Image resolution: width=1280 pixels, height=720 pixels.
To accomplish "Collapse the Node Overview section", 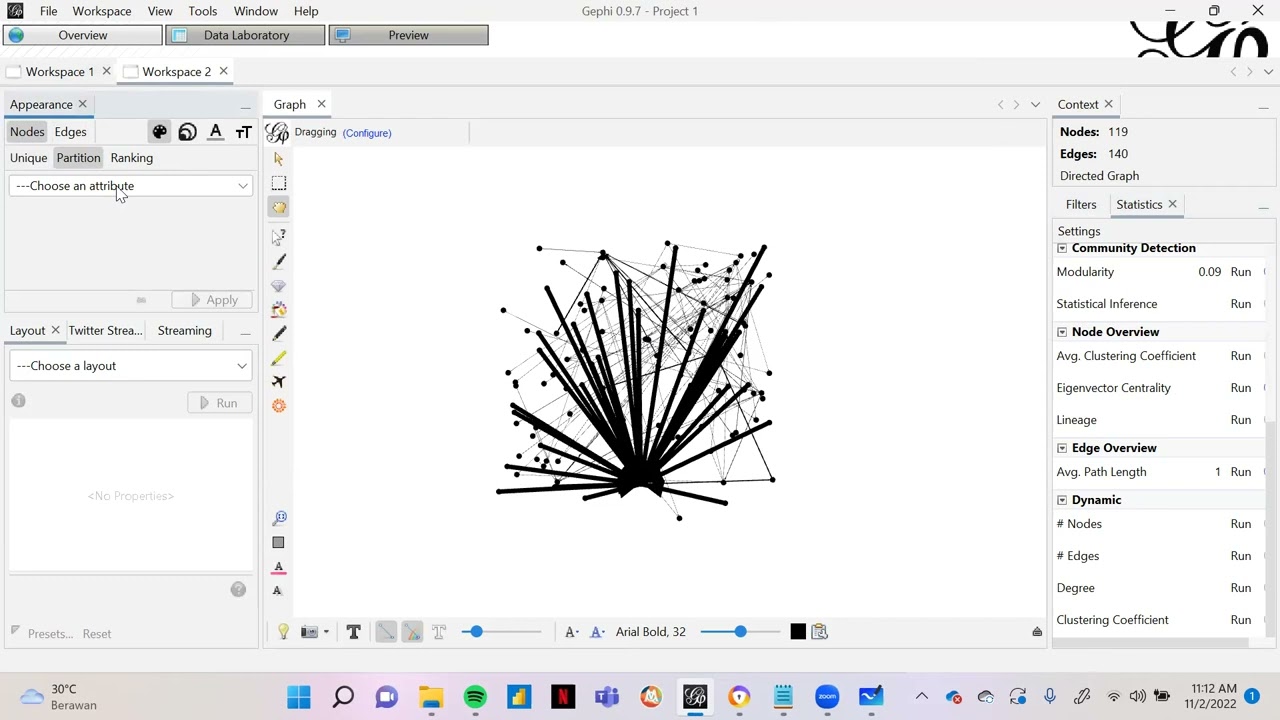I will (x=1062, y=332).
